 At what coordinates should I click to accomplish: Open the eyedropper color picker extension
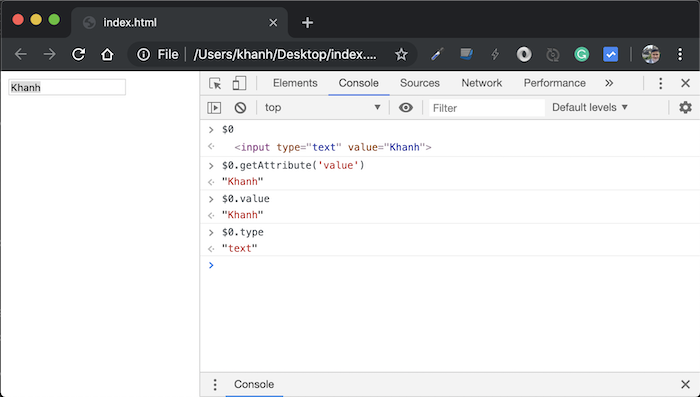(x=437, y=54)
